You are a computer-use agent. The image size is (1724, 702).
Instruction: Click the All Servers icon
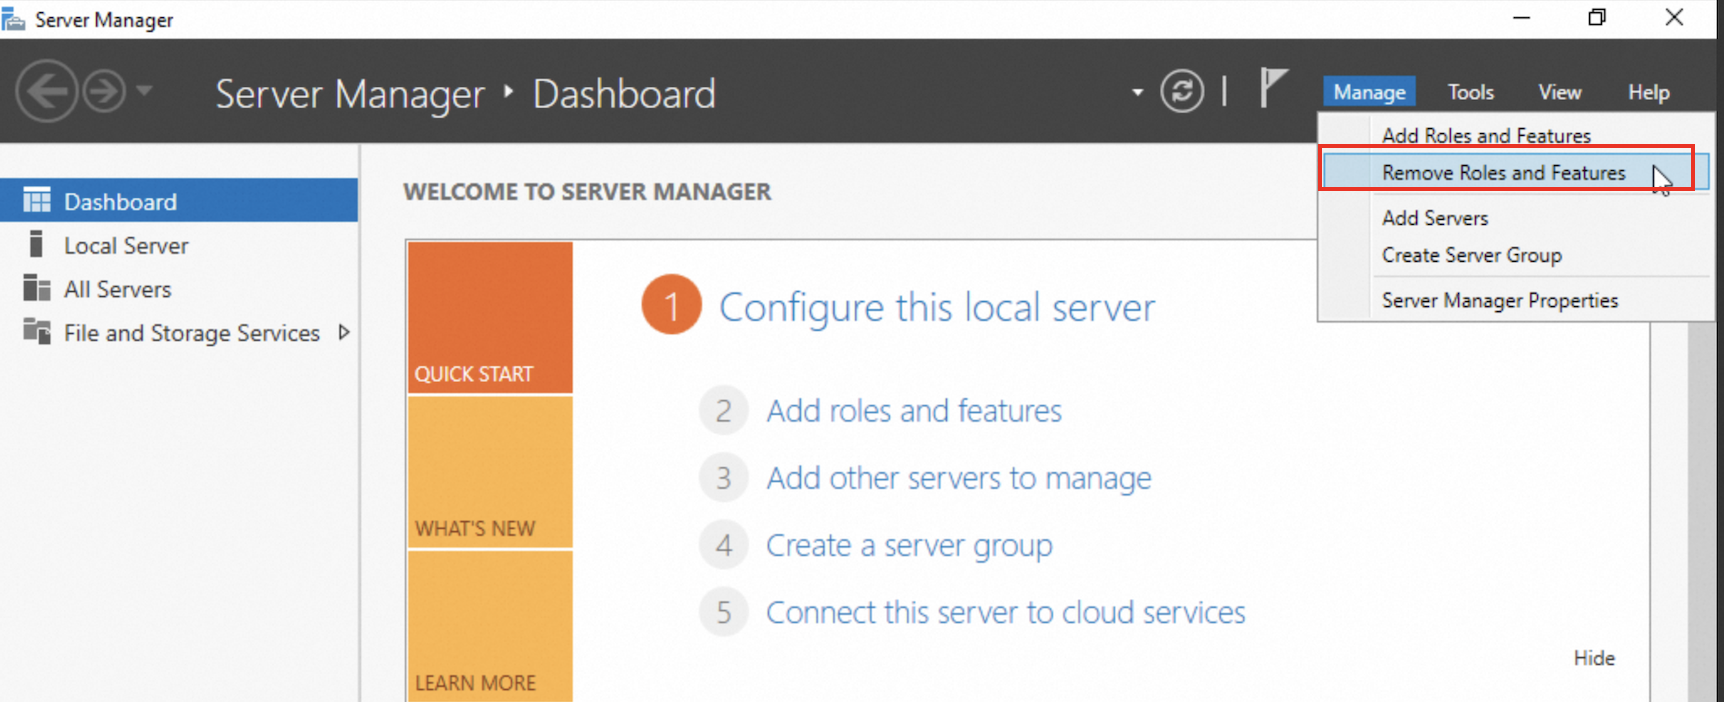click(x=37, y=289)
